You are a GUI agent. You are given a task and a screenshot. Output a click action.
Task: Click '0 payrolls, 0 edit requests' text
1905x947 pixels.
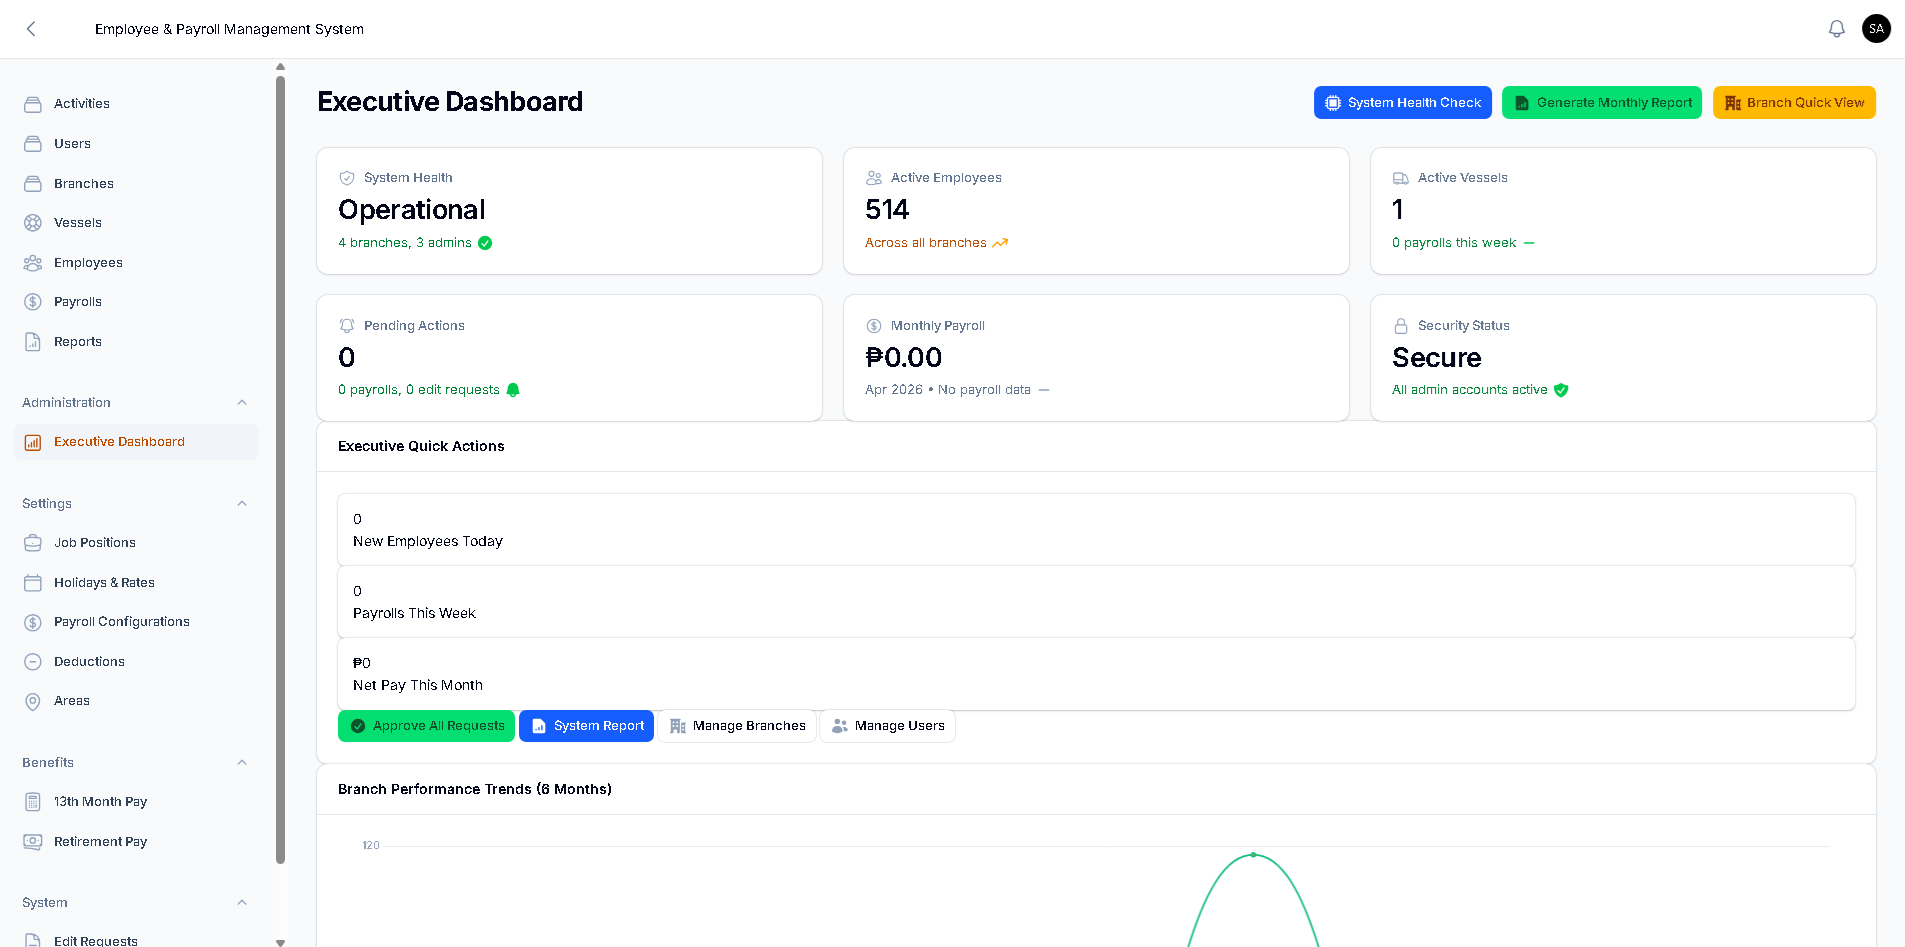click(x=419, y=390)
